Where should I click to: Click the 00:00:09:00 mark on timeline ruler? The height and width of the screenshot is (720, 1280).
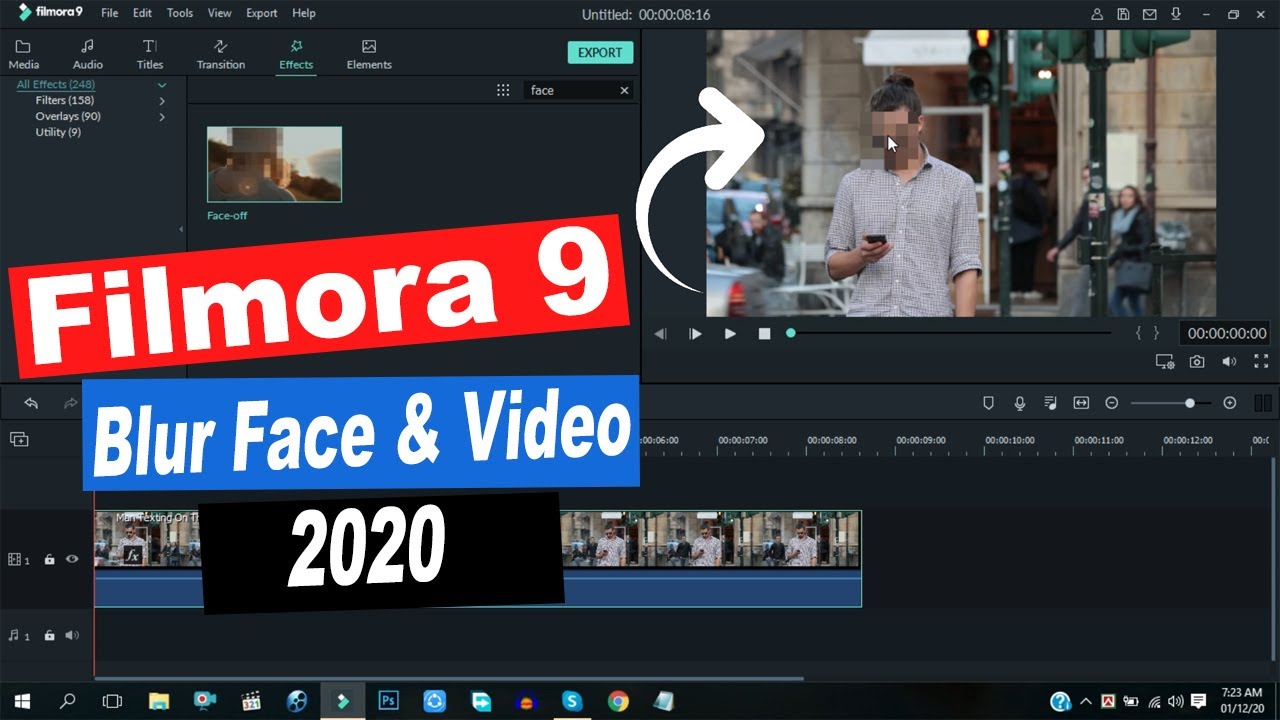(921, 440)
